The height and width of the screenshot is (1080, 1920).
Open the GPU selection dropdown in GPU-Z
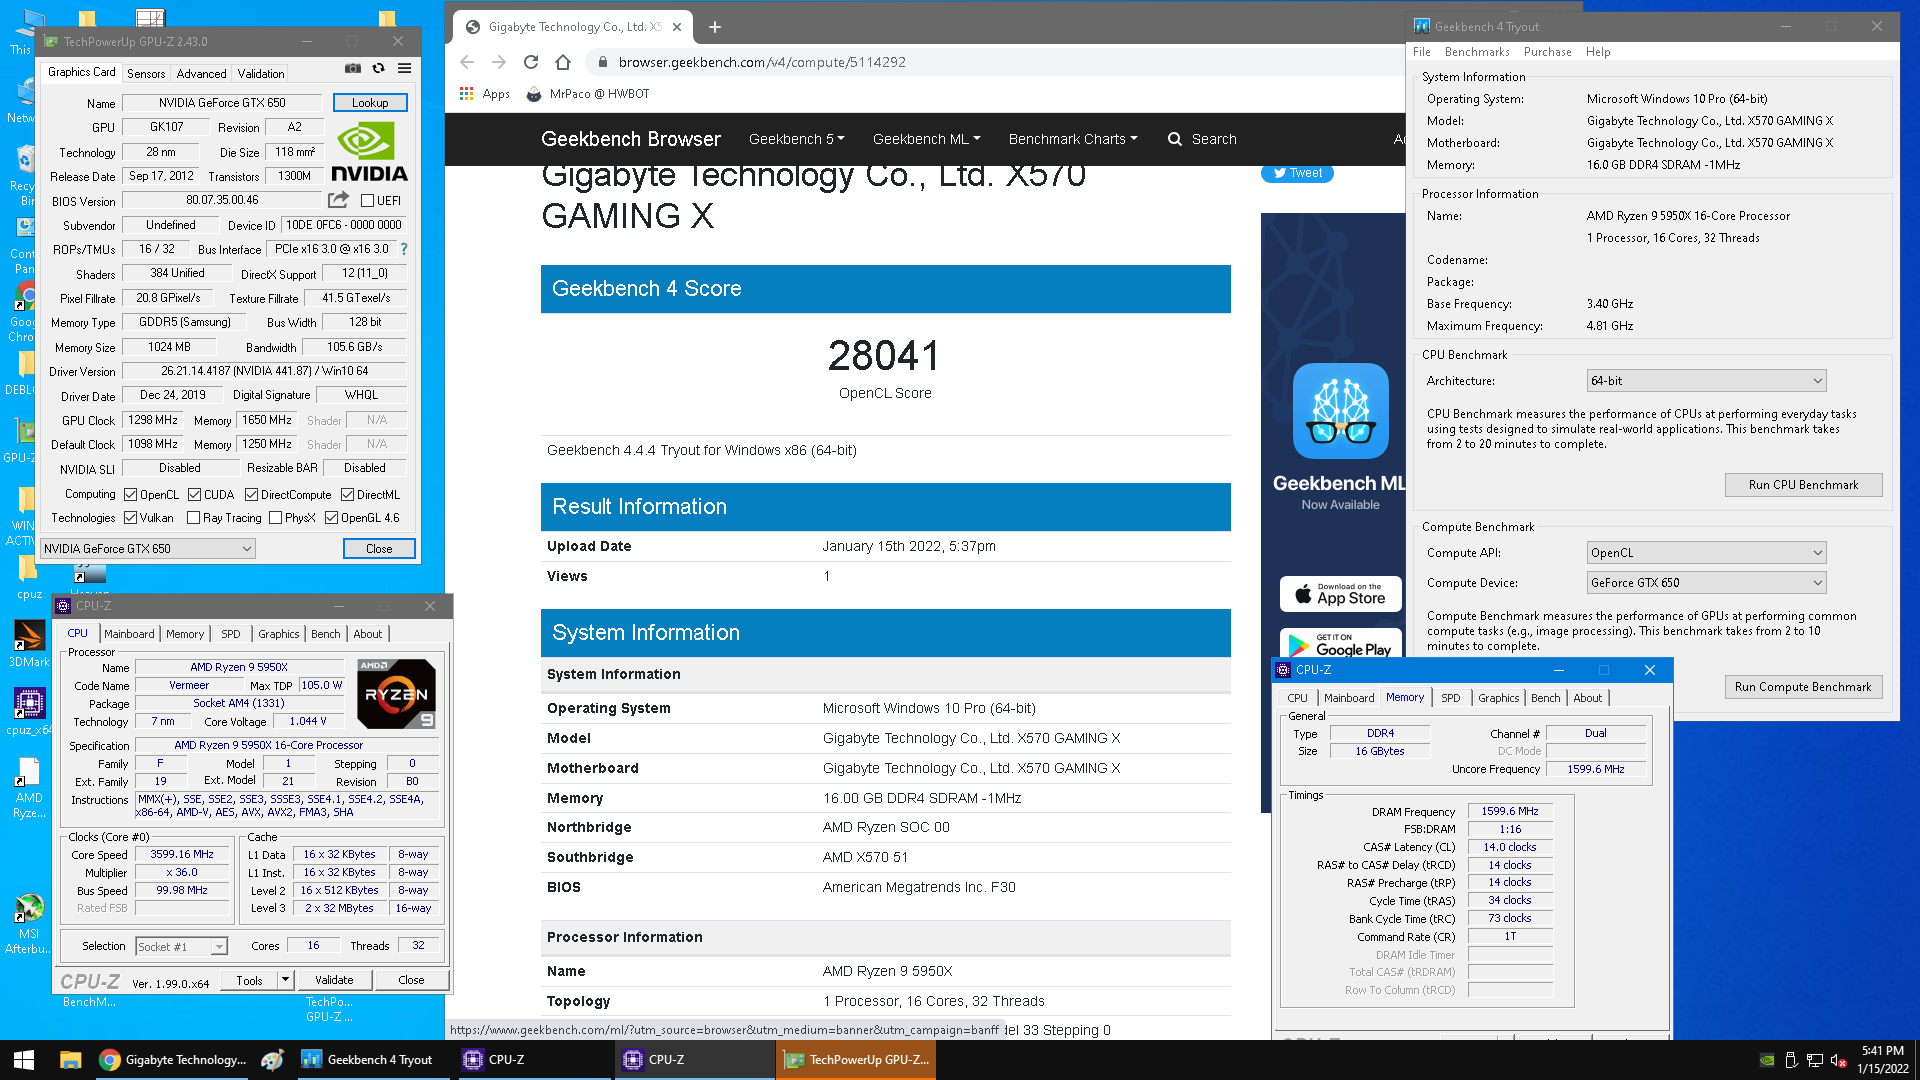point(148,548)
